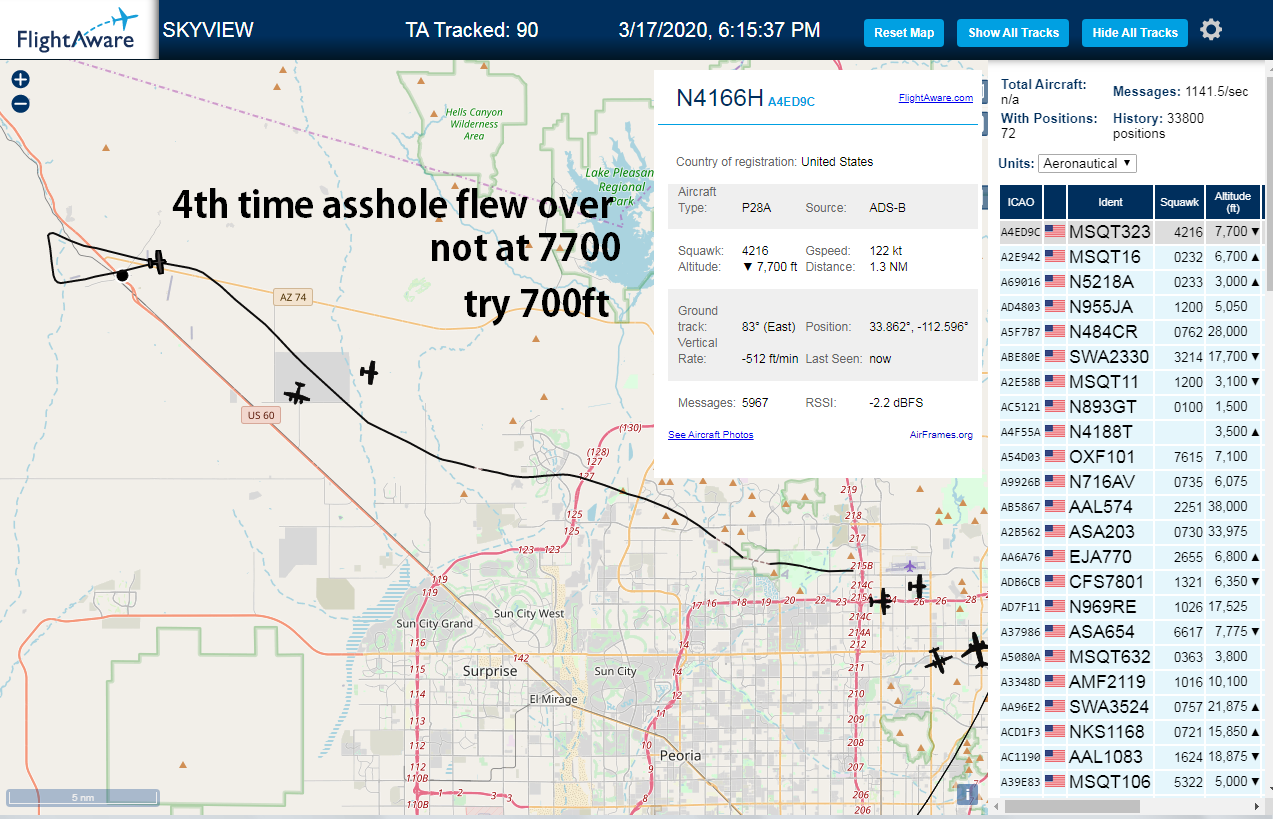Hide all aircraft tracks
This screenshot has width=1273, height=819.
[x=1135, y=33]
